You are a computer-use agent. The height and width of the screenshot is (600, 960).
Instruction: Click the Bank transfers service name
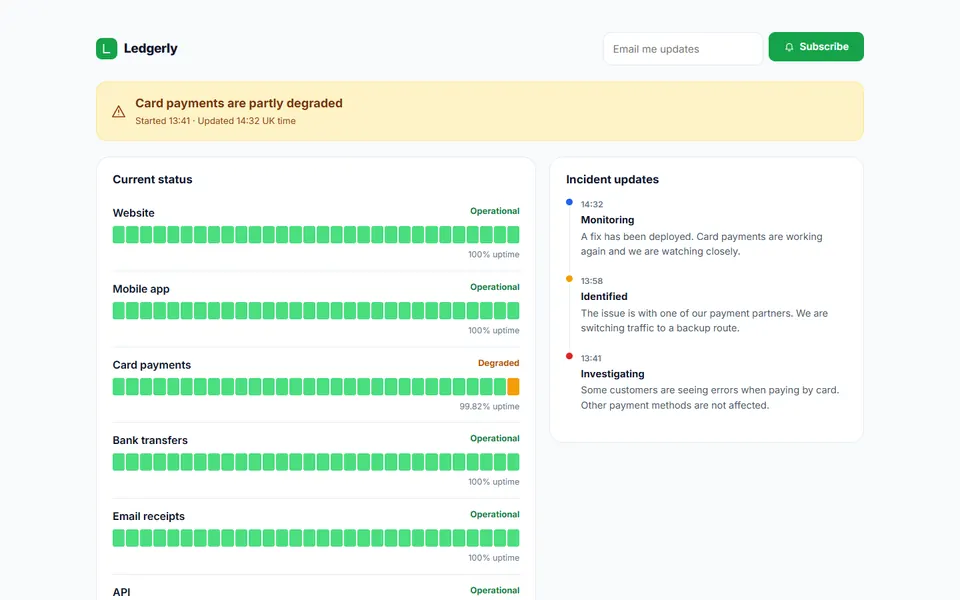click(x=150, y=440)
